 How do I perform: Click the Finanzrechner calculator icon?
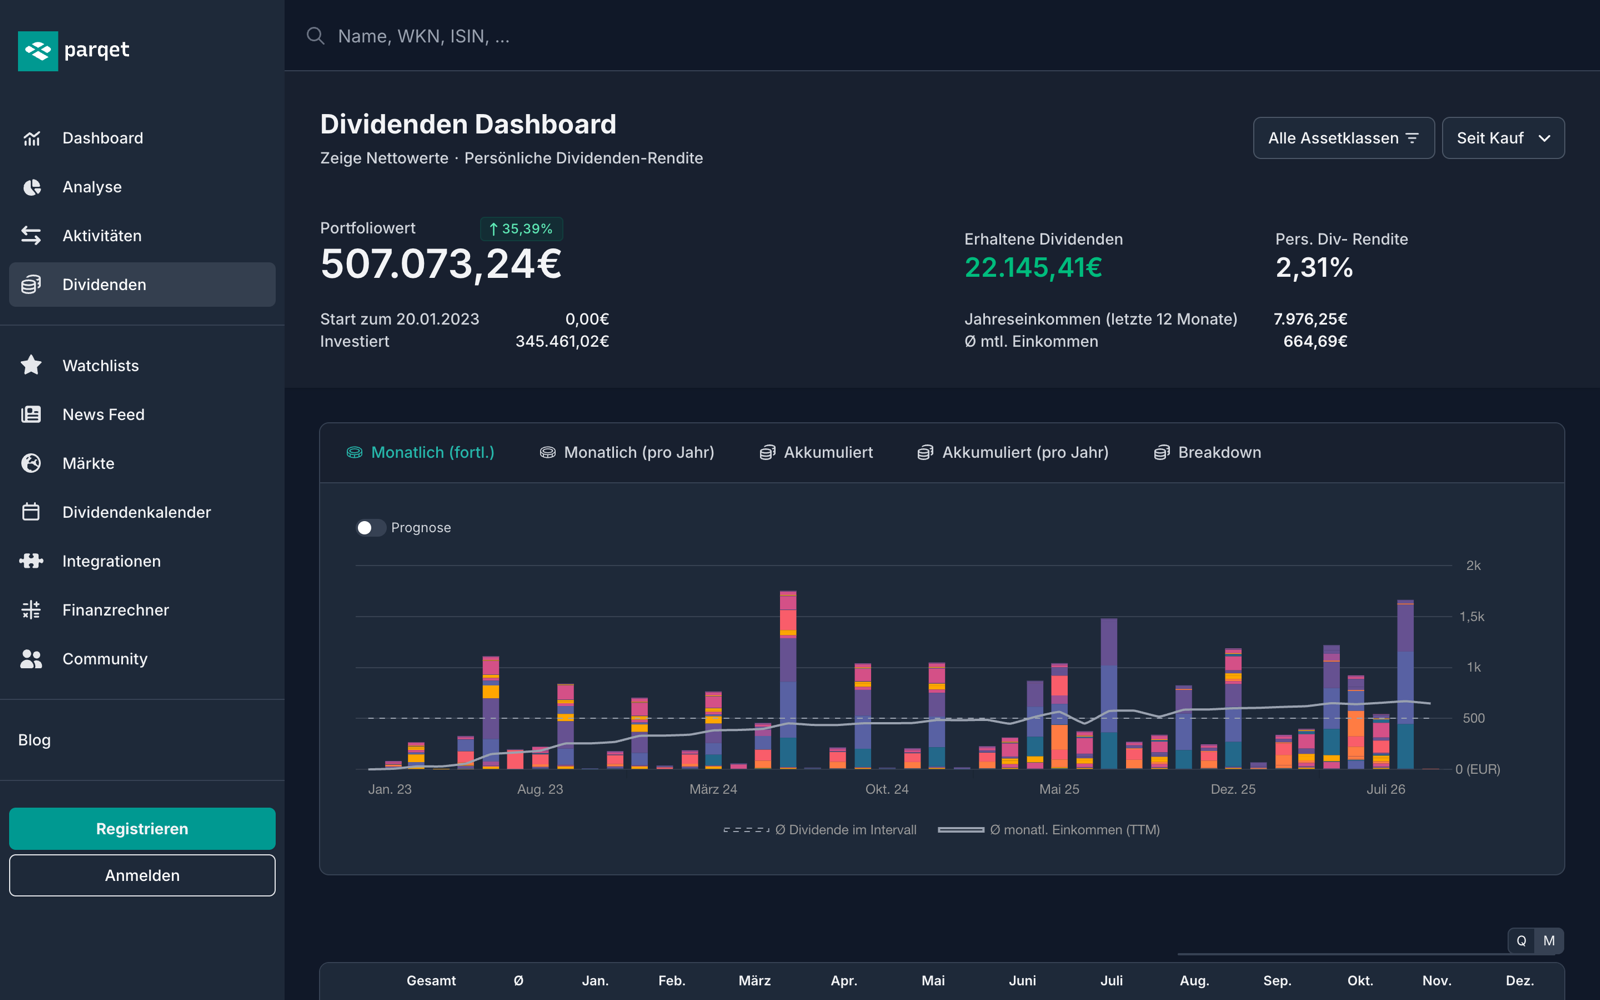click(x=32, y=610)
